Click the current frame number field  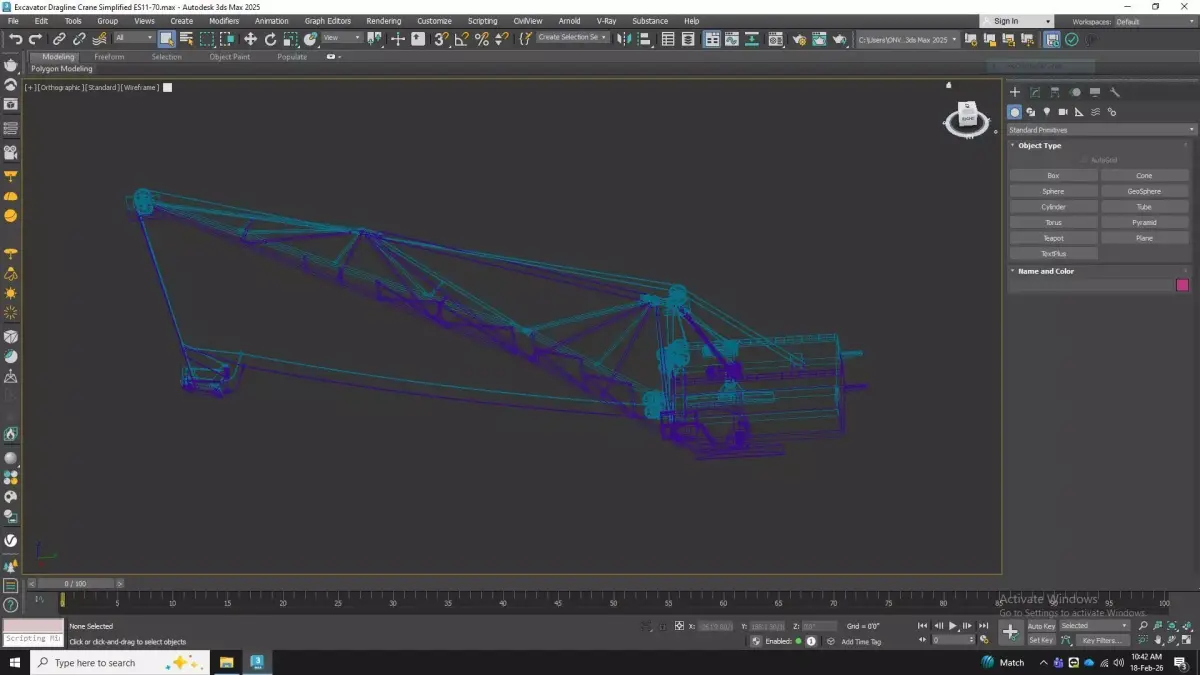pyautogui.click(x=948, y=640)
